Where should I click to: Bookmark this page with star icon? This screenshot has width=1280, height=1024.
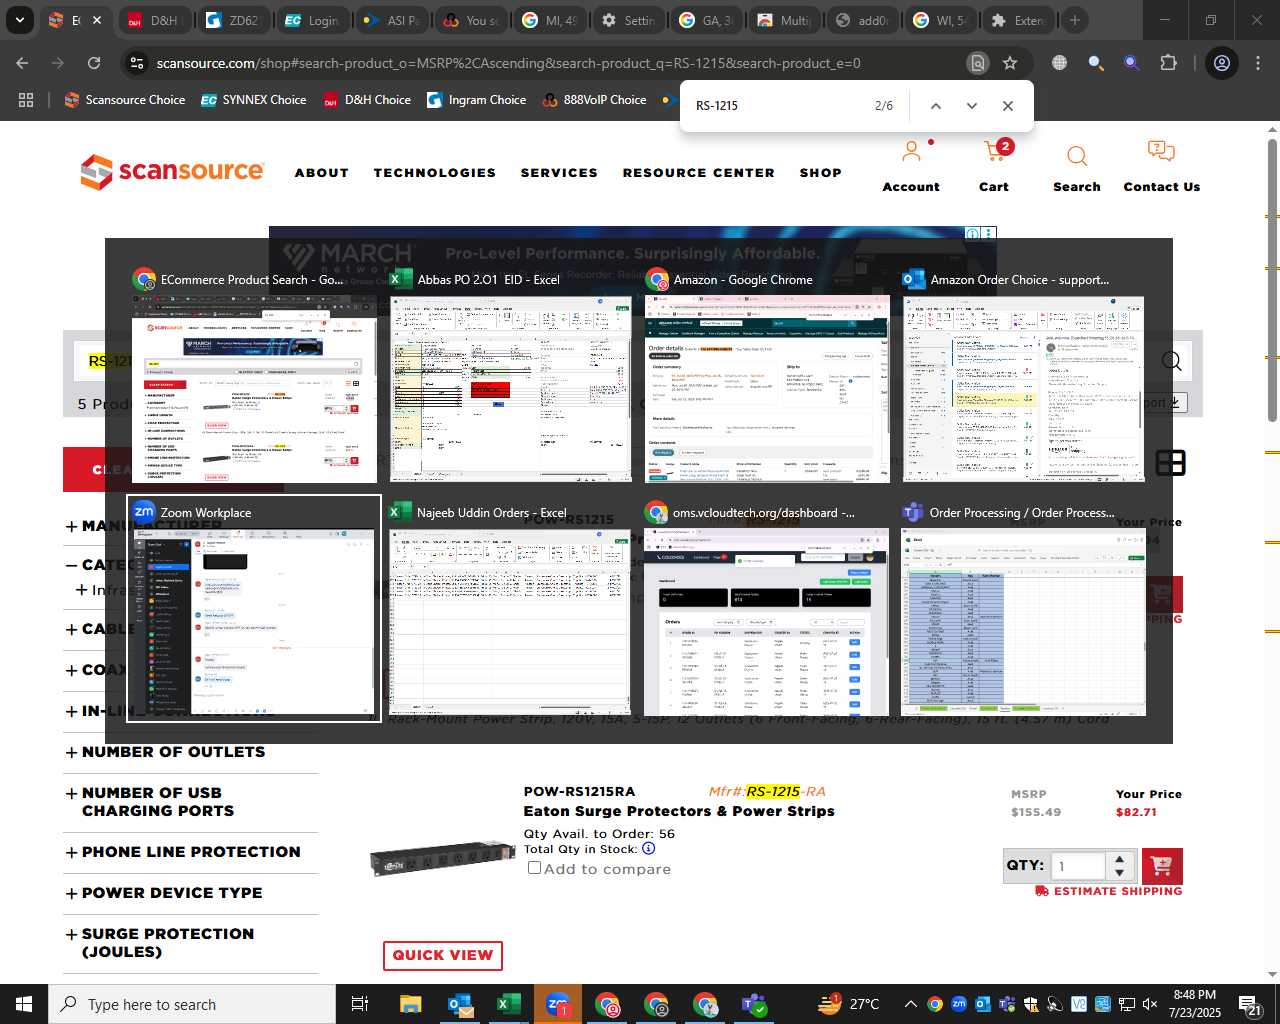tap(1010, 63)
